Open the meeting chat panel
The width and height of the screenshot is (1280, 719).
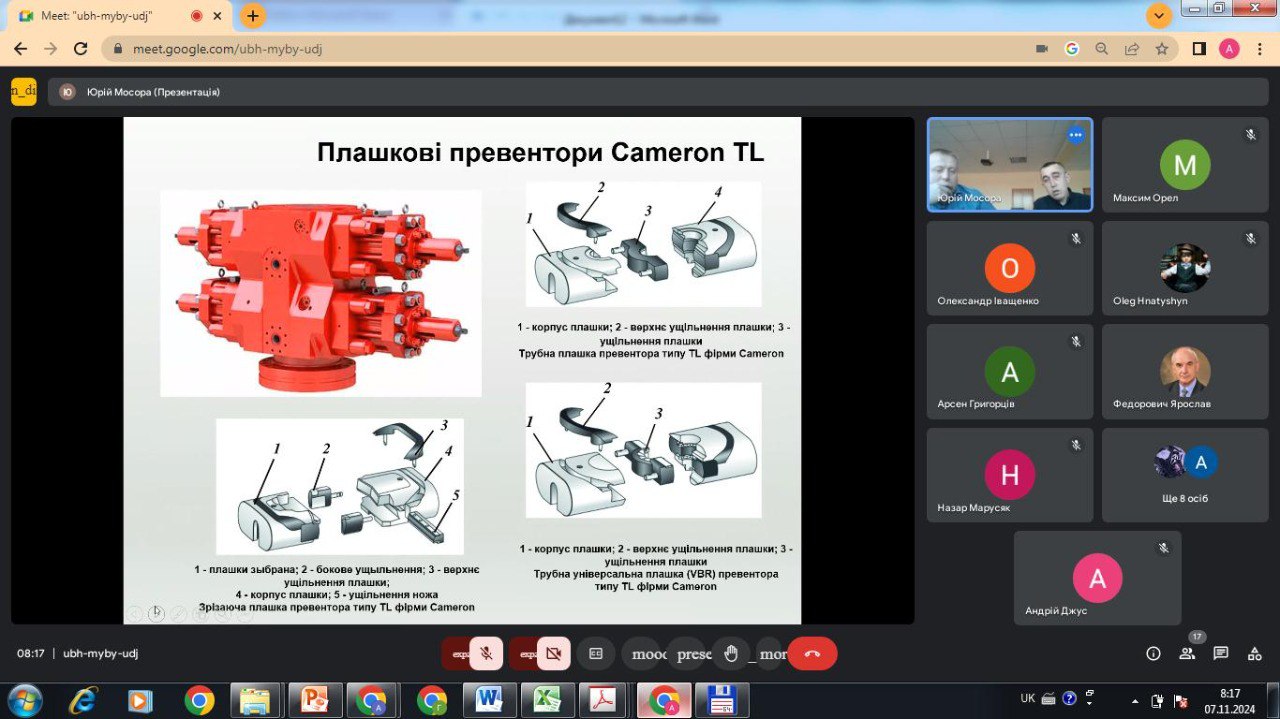click(1220, 653)
